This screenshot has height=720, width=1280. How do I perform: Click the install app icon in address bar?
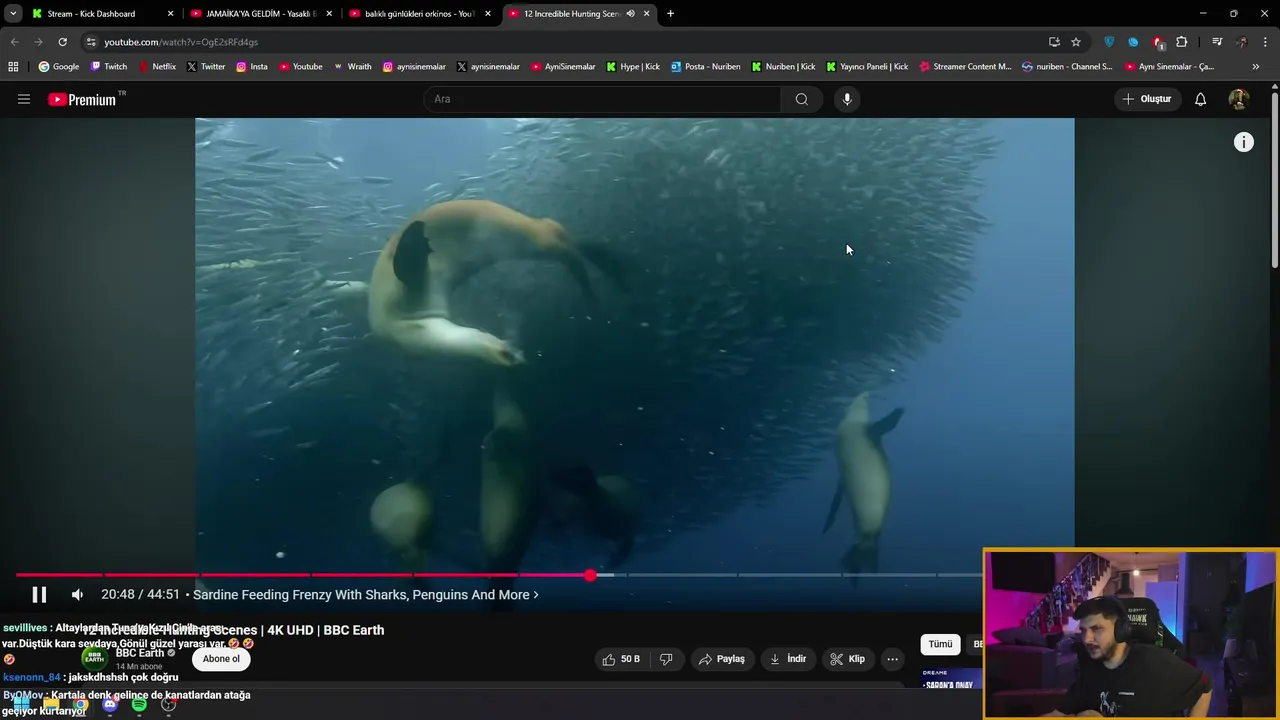[x=1054, y=42]
